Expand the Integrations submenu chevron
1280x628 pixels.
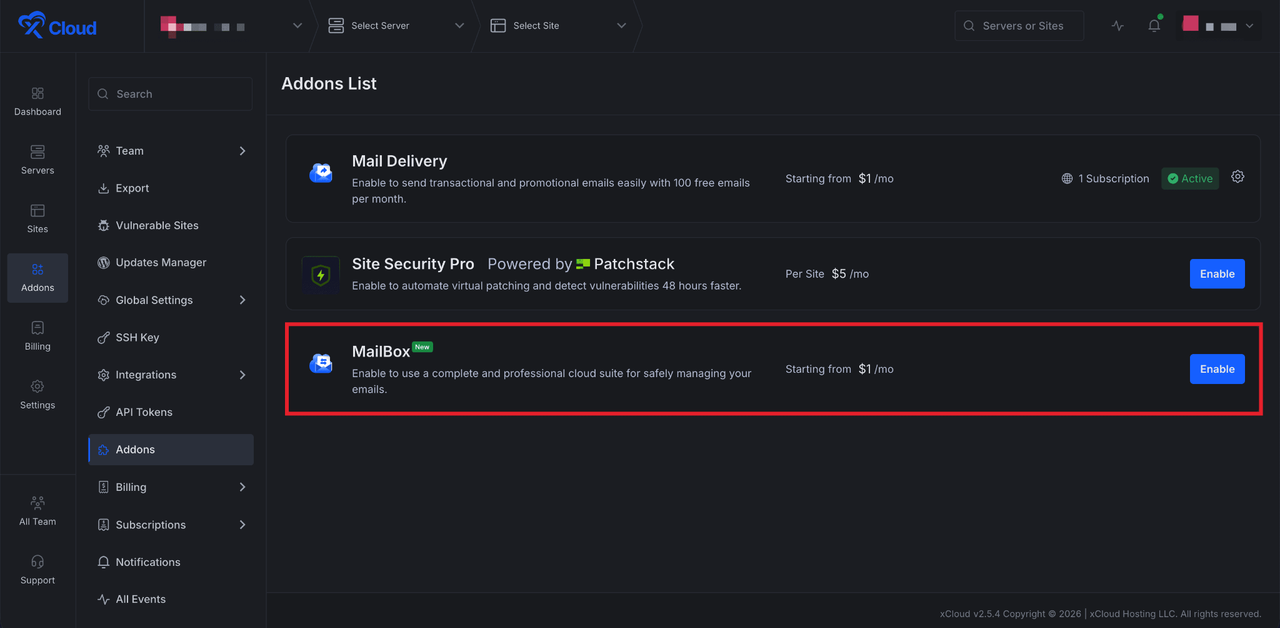click(242, 375)
